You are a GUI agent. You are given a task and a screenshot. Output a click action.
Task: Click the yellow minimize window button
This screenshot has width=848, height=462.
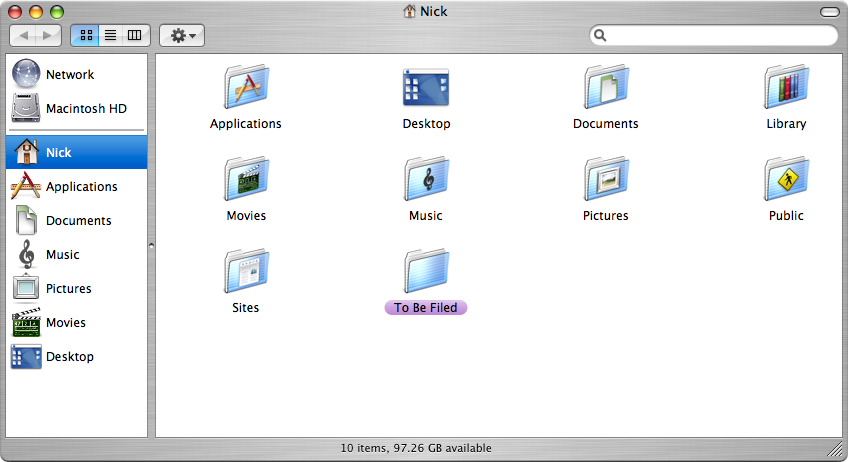pyautogui.click(x=36, y=12)
